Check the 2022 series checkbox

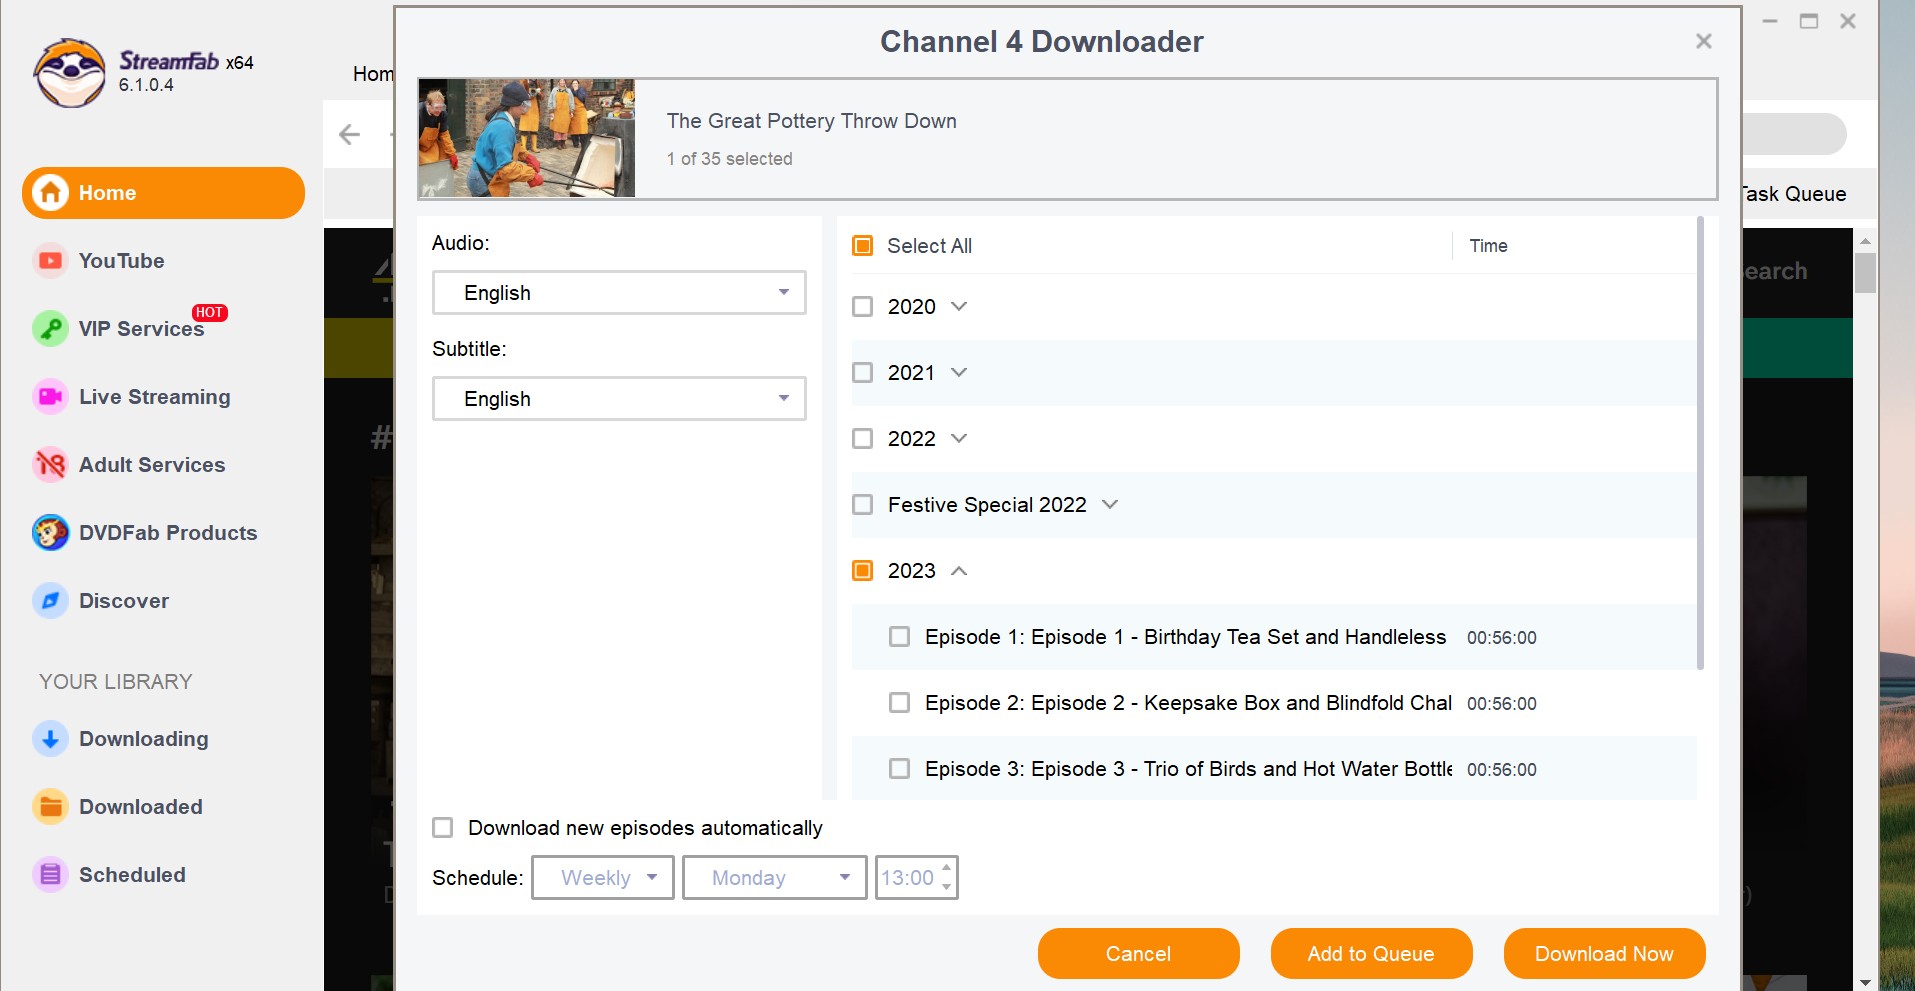(862, 439)
